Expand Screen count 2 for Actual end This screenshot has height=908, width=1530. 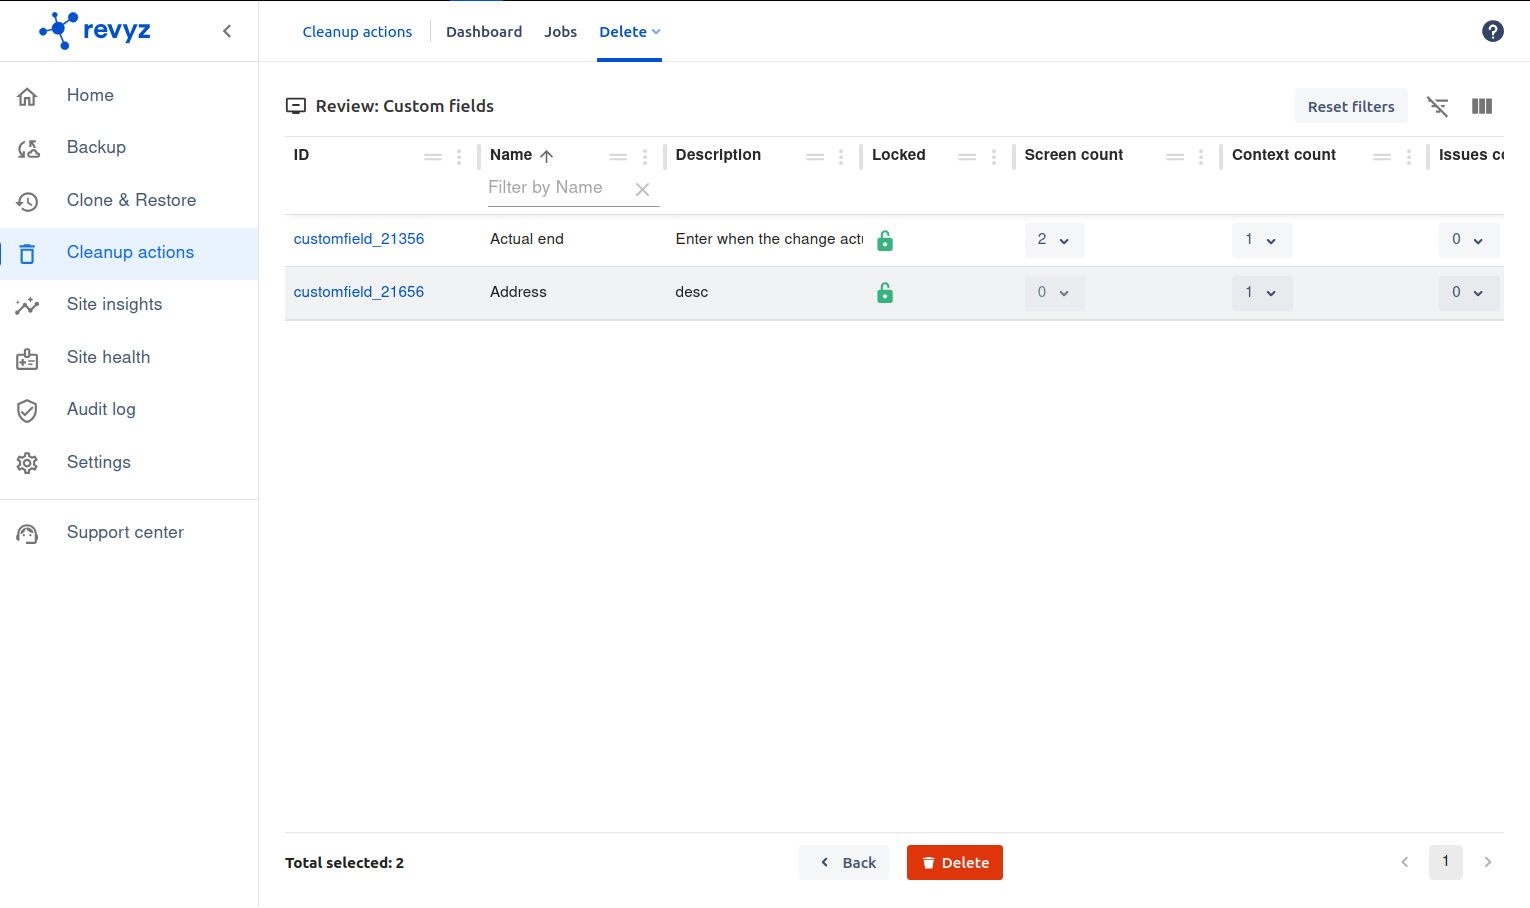coord(1054,240)
